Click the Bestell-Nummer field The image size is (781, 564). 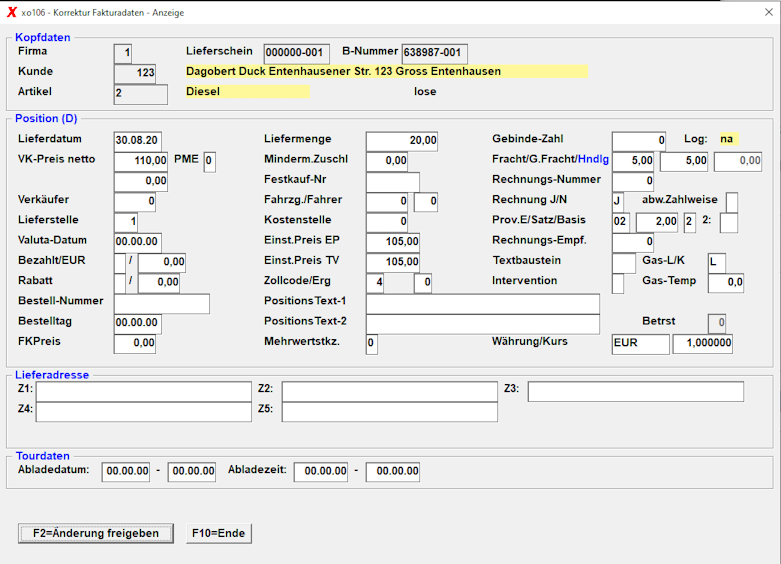[162, 303]
